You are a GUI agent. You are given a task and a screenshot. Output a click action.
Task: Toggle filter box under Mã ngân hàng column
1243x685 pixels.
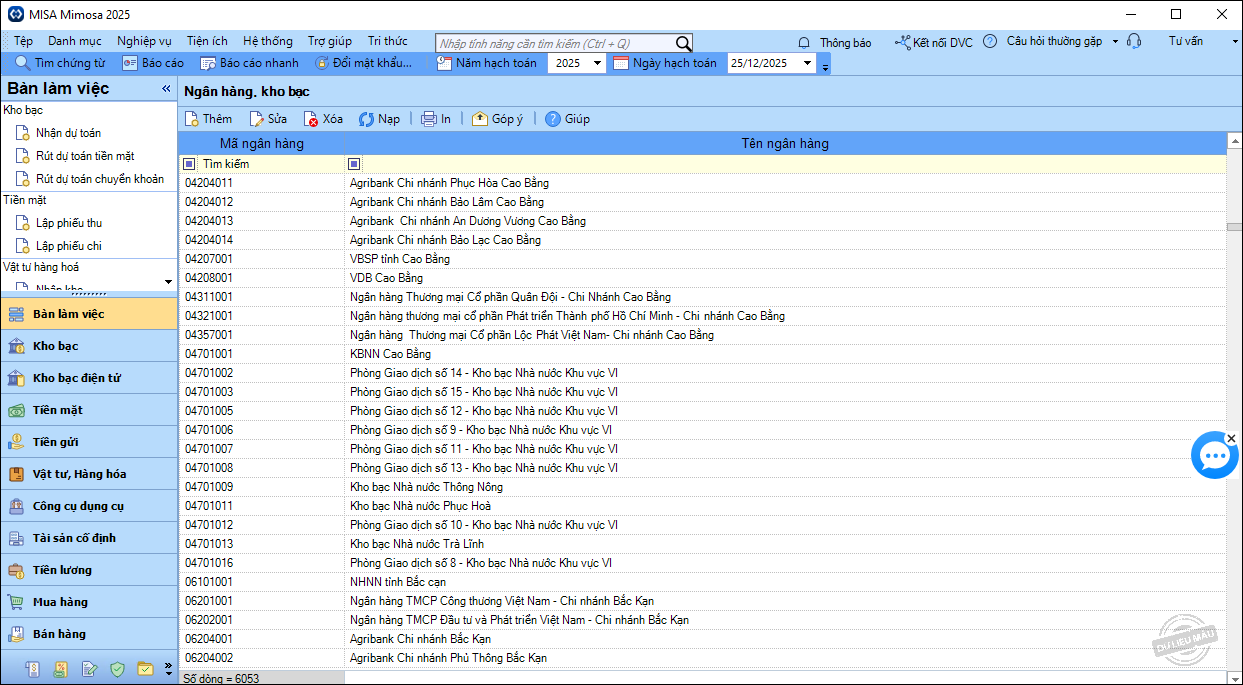tap(189, 164)
